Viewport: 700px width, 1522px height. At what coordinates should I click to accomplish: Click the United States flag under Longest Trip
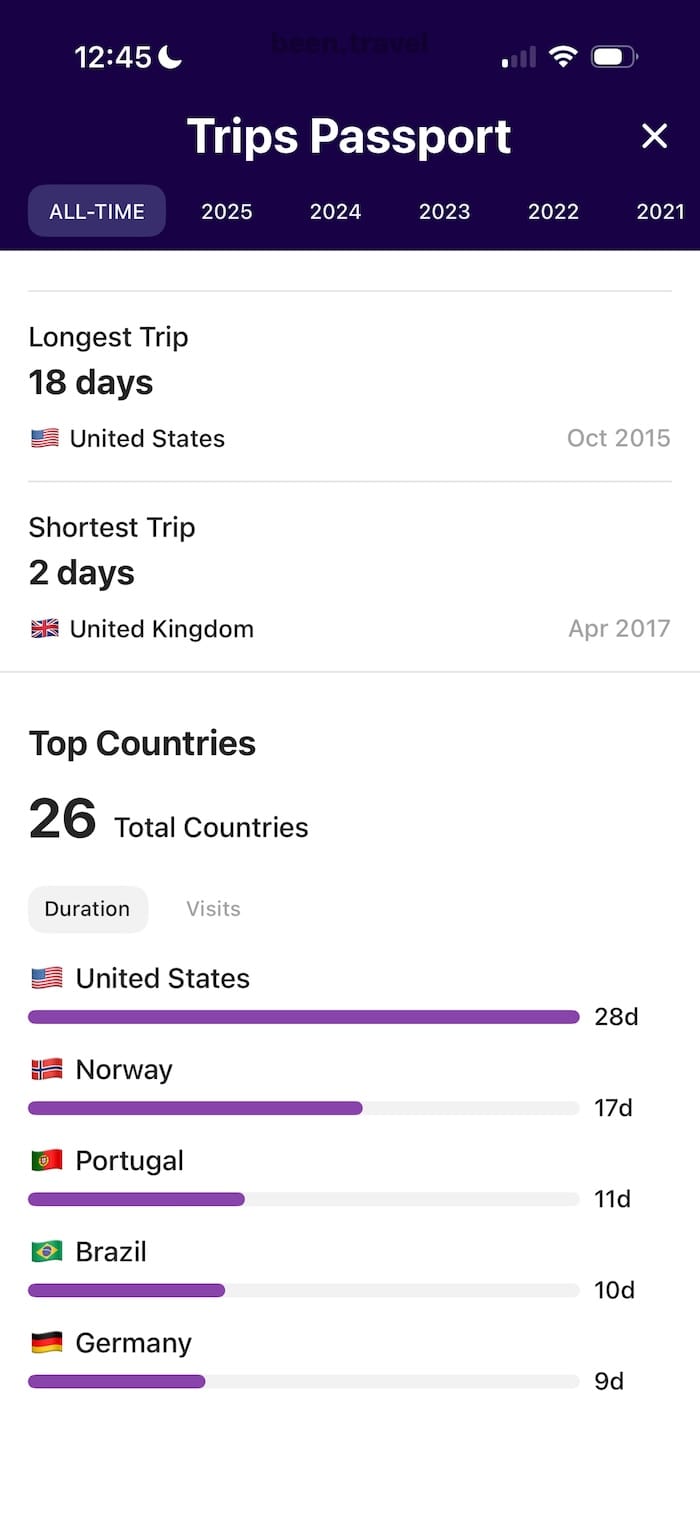[x=44, y=437]
